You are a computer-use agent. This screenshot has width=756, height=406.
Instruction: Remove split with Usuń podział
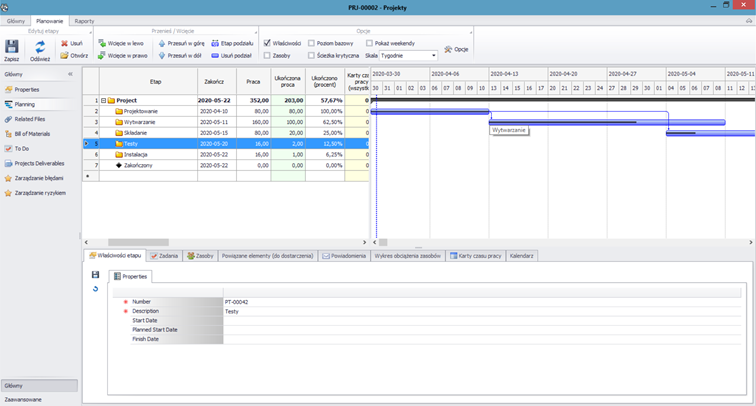point(231,55)
